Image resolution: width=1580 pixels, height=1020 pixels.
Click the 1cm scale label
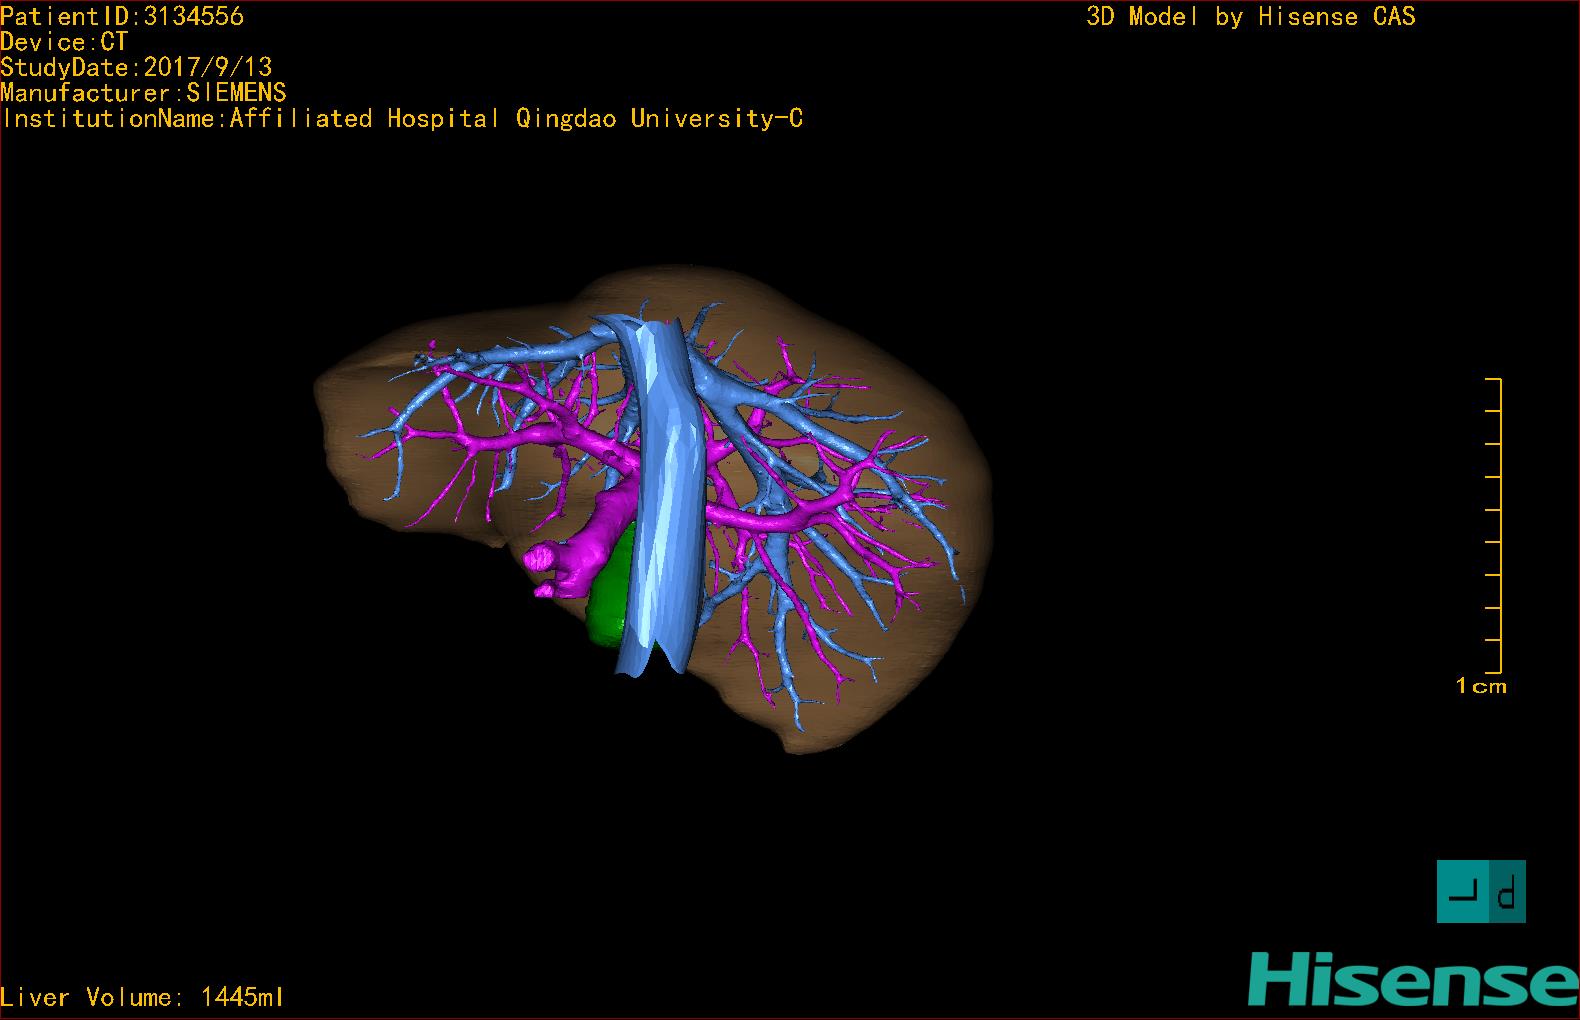pyautogui.click(x=1480, y=686)
